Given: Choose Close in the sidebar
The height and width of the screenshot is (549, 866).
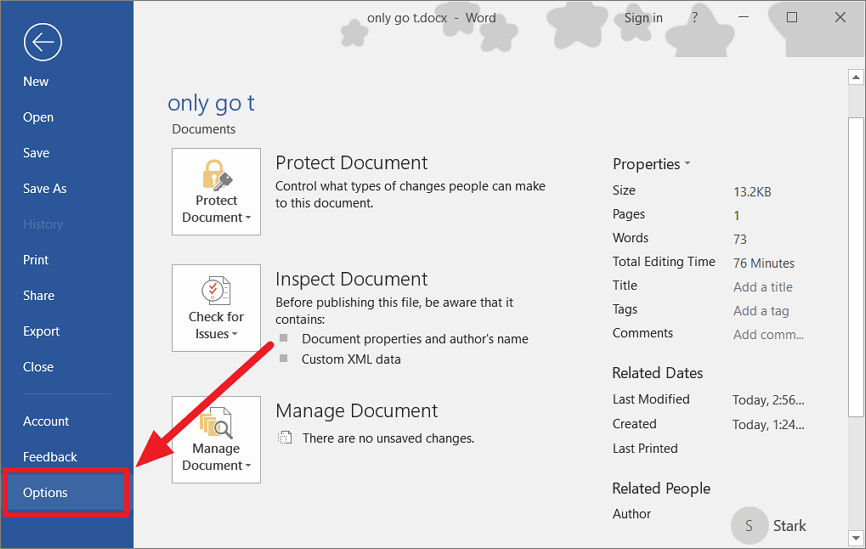Looking at the screenshot, I should 38,367.
